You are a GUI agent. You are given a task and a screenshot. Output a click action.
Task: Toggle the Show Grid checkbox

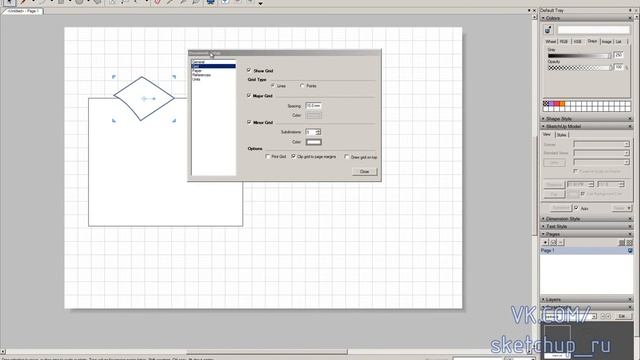point(249,70)
